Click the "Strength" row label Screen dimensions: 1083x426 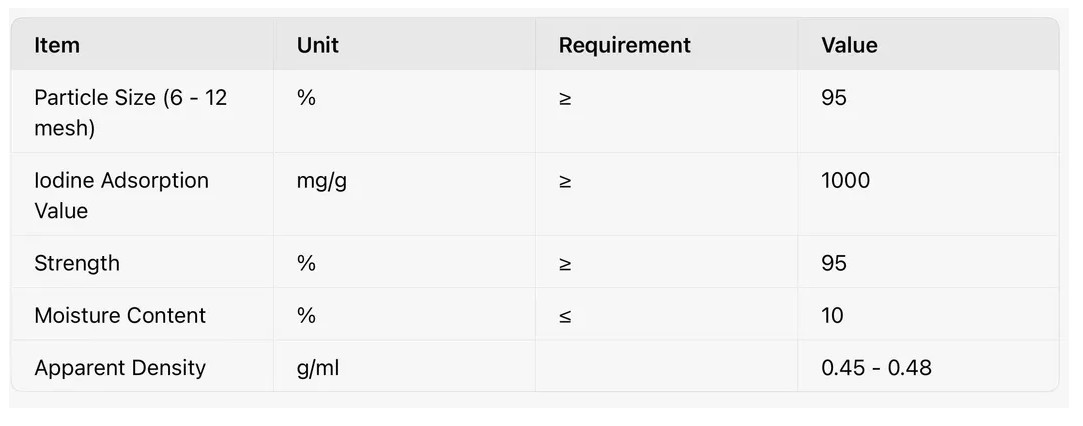click(x=77, y=263)
